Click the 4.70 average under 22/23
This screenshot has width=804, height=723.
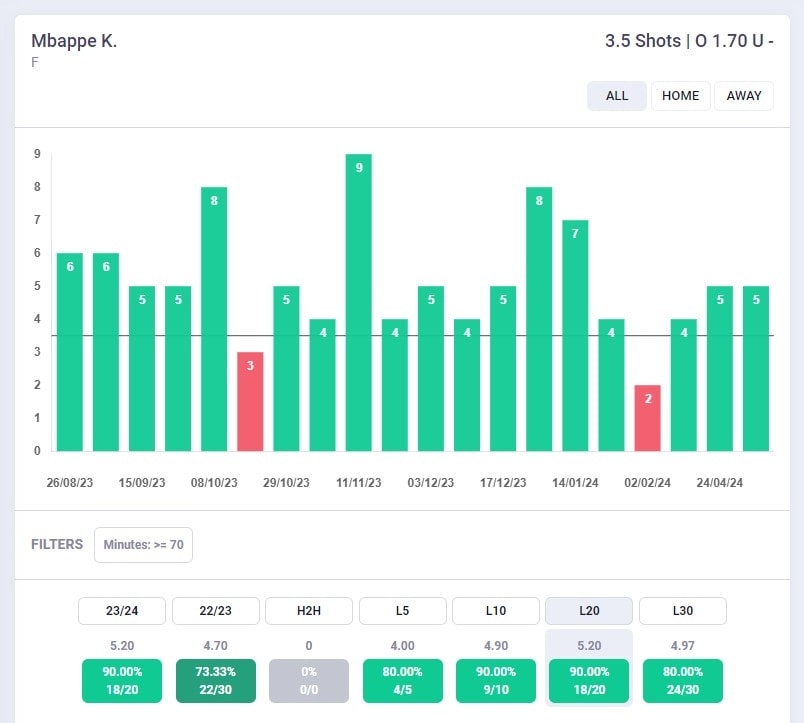[x=215, y=646]
